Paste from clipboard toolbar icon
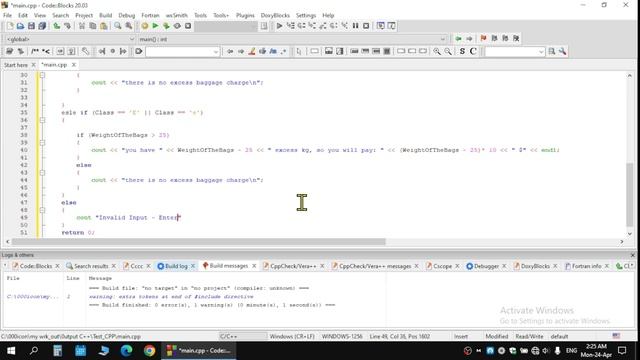 coord(104,26)
